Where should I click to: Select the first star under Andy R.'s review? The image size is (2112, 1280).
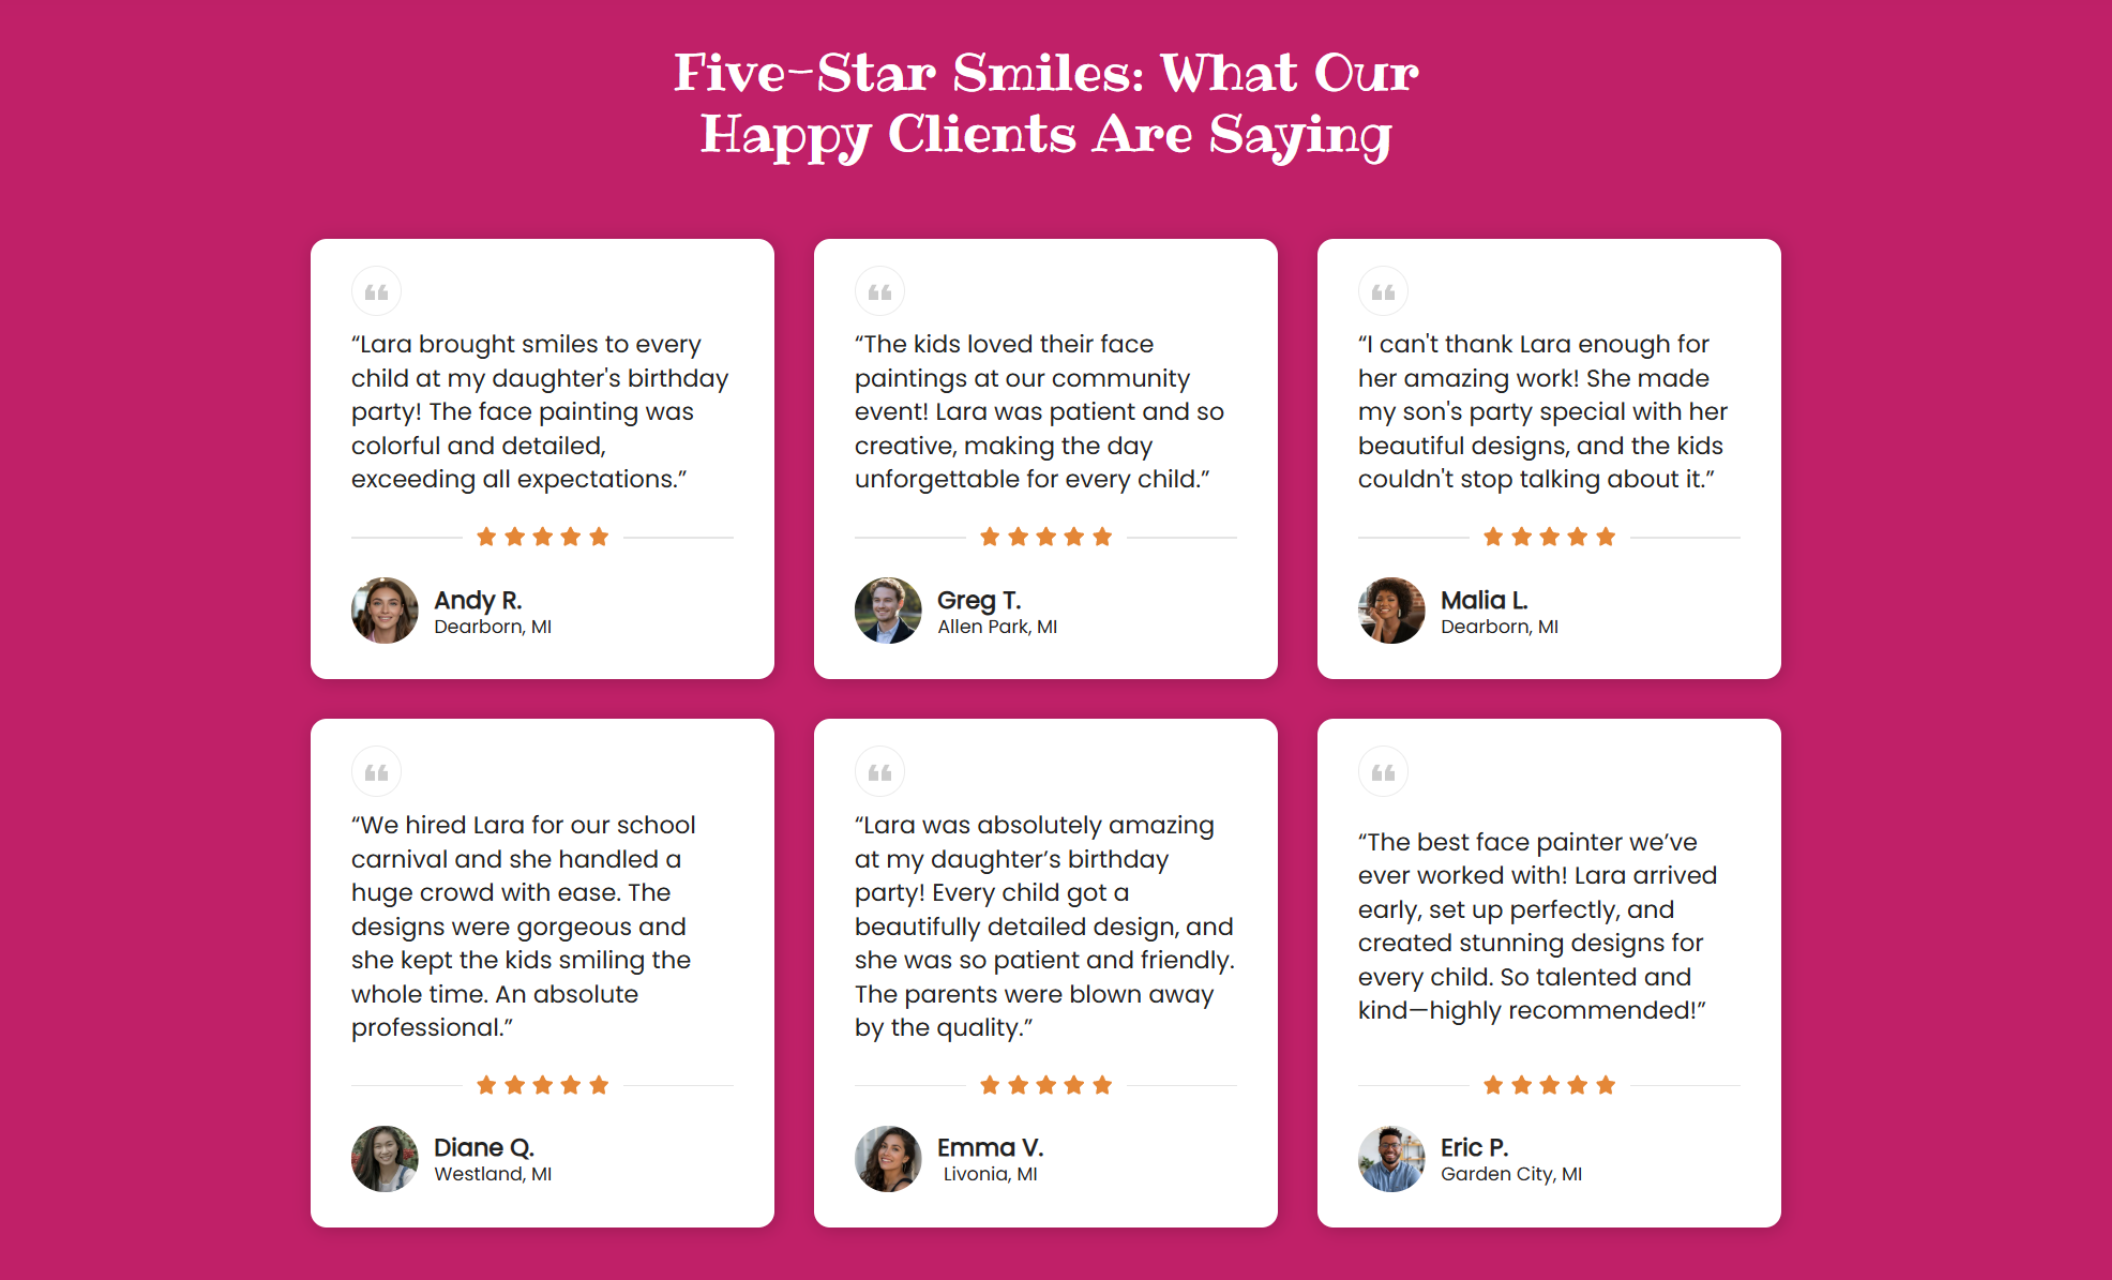[486, 536]
